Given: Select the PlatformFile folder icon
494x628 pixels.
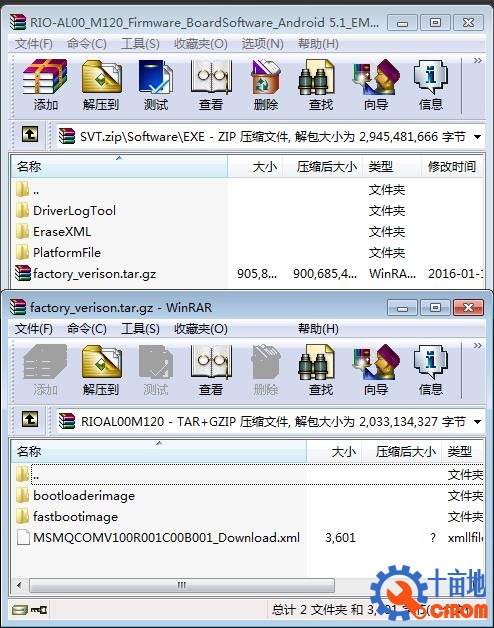Looking at the screenshot, I should point(22,252).
